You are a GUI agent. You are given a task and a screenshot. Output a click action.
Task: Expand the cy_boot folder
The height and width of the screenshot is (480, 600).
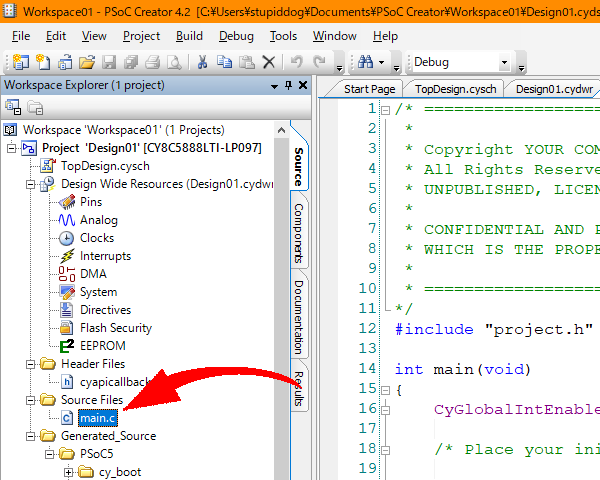(68, 472)
